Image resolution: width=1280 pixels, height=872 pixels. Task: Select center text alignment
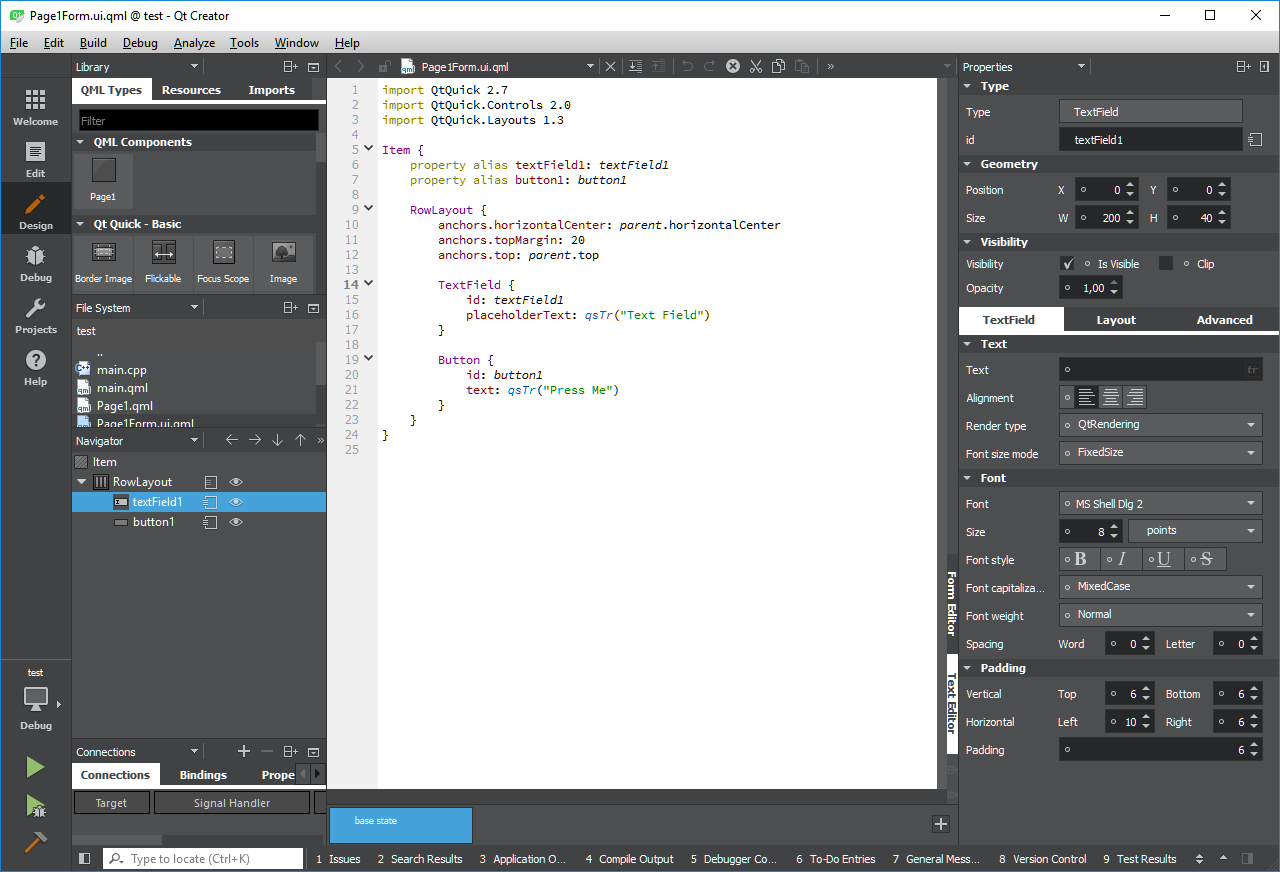[1111, 398]
